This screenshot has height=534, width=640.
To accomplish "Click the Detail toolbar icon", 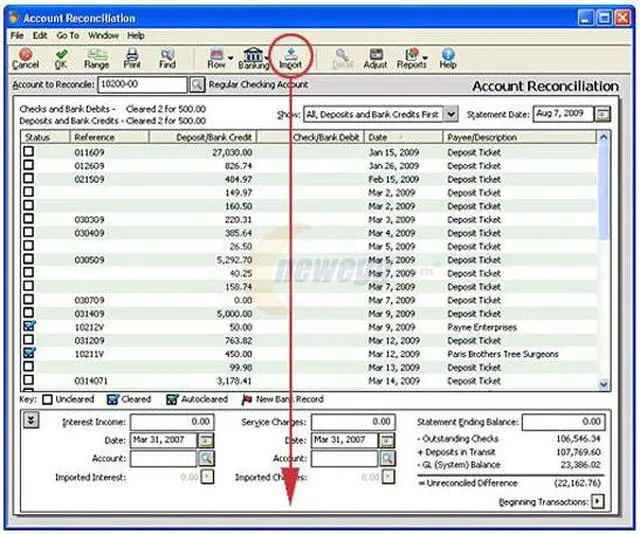I will click(x=342, y=58).
